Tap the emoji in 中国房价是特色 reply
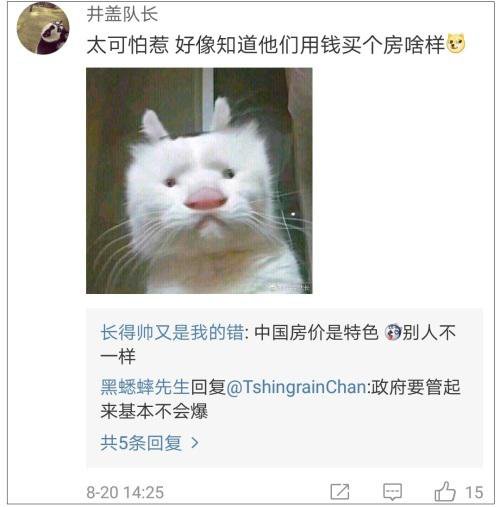The width and height of the screenshot is (500, 507). pyautogui.click(x=393, y=332)
